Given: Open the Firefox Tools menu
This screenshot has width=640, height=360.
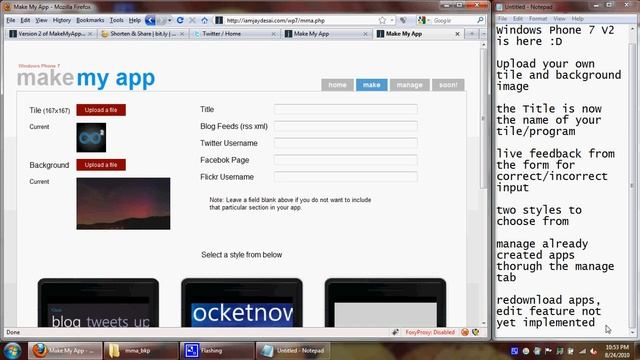Looking at the screenshot, I should [116, 20].
